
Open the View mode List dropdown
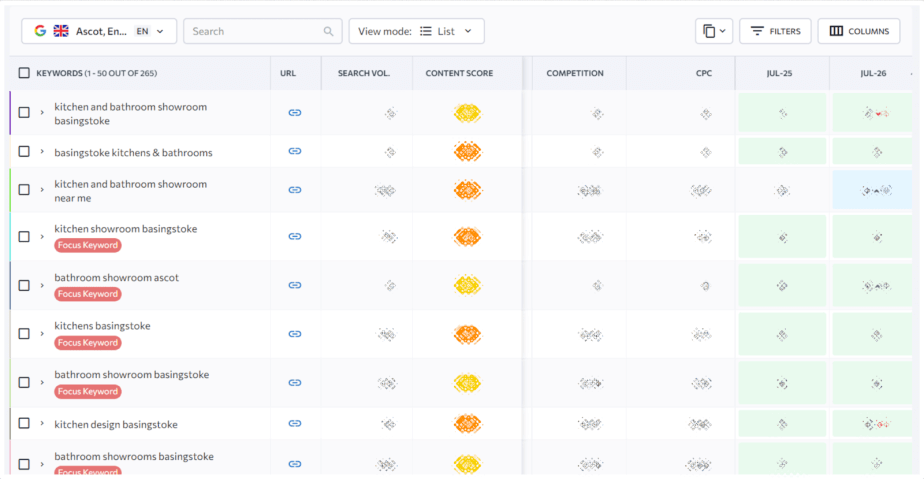coord(416,31)
